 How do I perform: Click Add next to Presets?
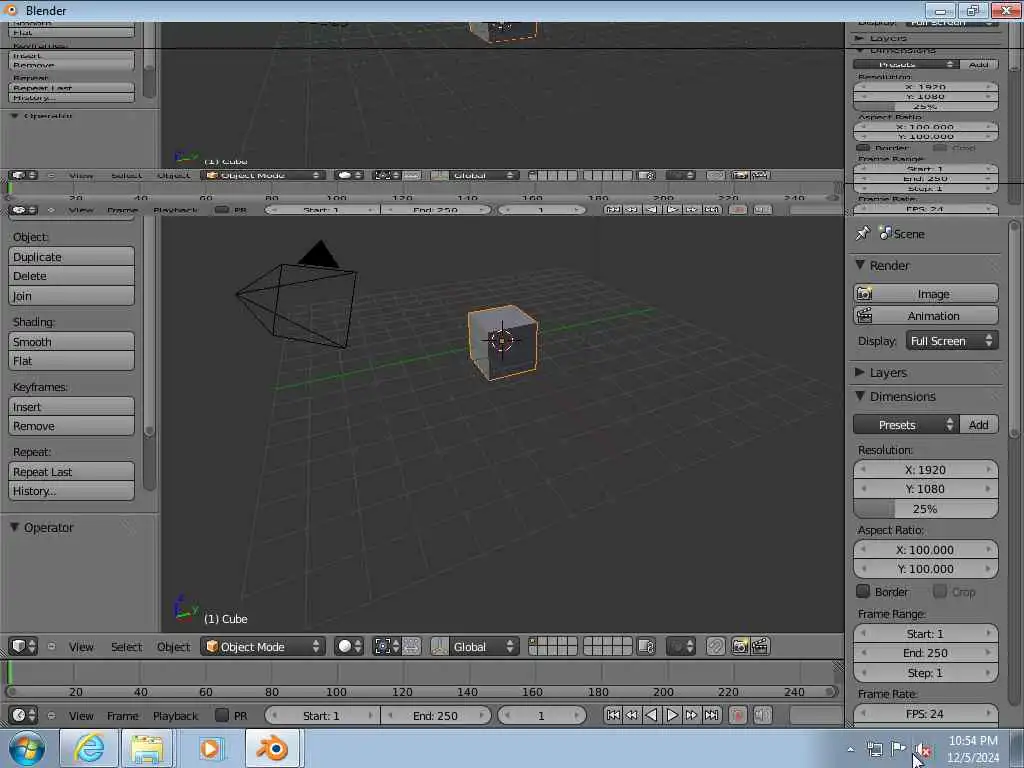pyautogui.click(x=978, y=424)
